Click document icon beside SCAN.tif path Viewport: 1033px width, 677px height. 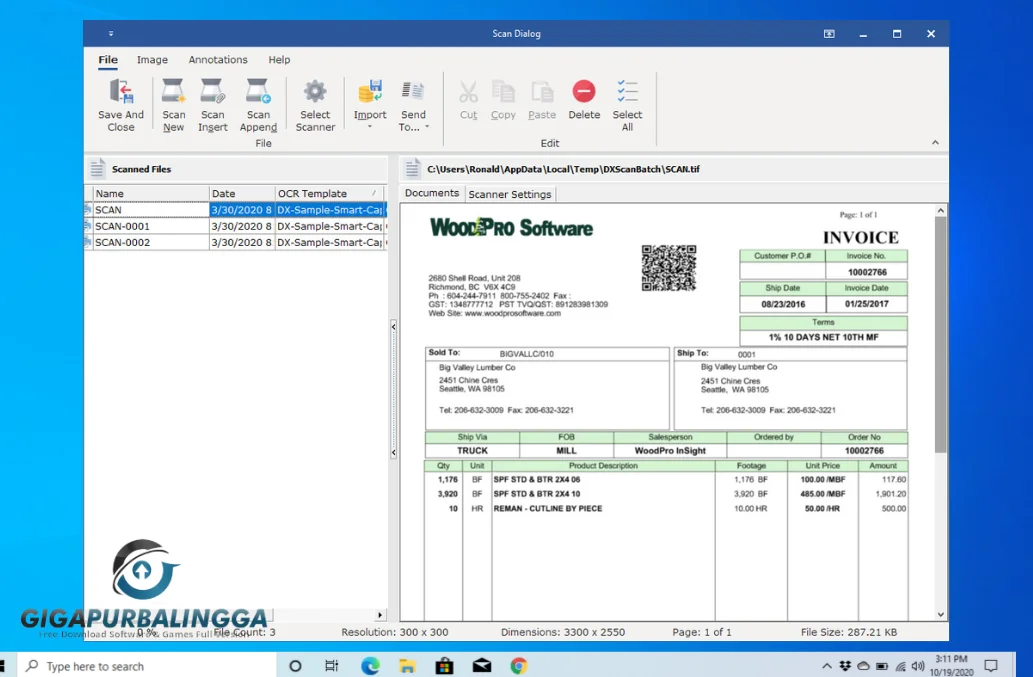point(412,169)
